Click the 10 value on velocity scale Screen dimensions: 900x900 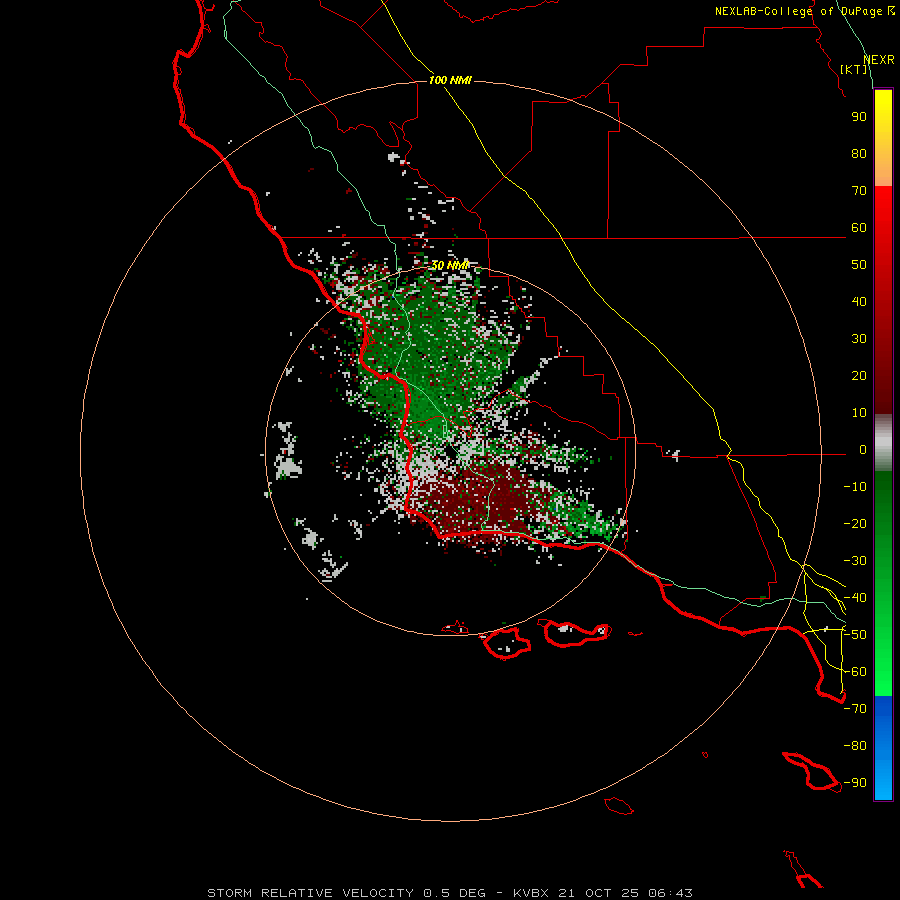pyautogui.click(x=859, y=413)
